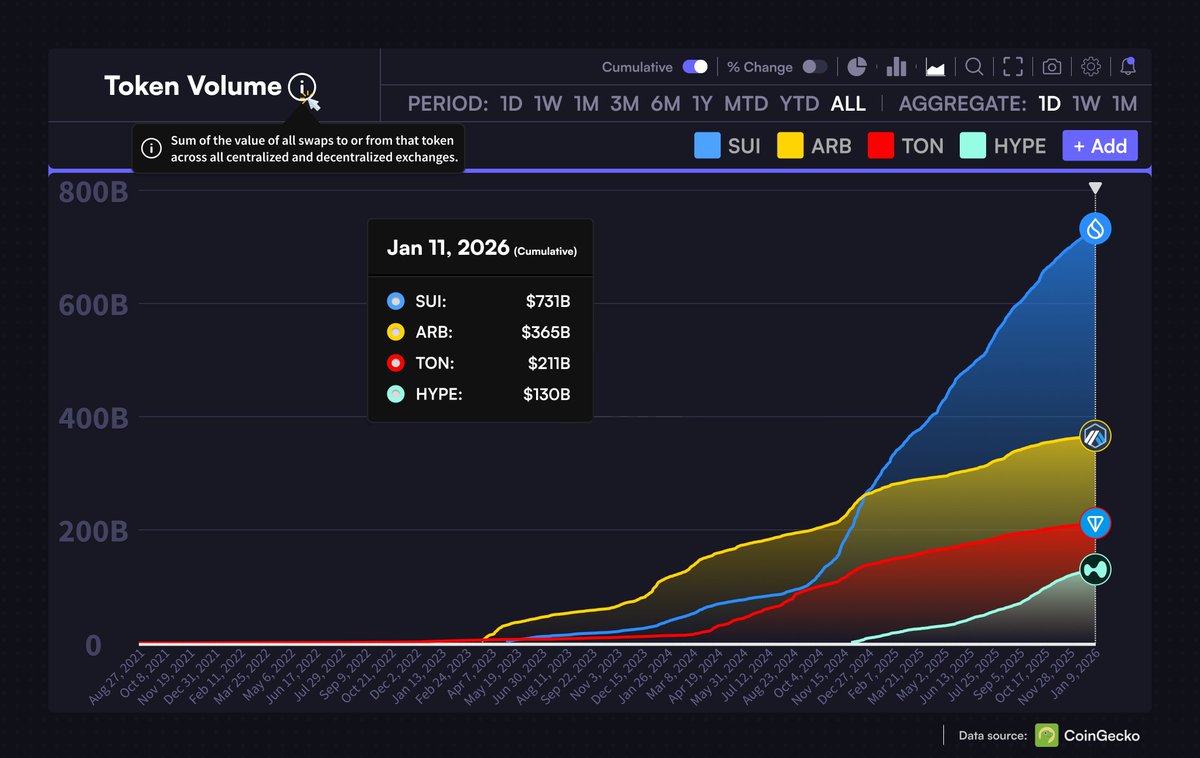
Task: Set period to 3M
Action: (625, 104)
